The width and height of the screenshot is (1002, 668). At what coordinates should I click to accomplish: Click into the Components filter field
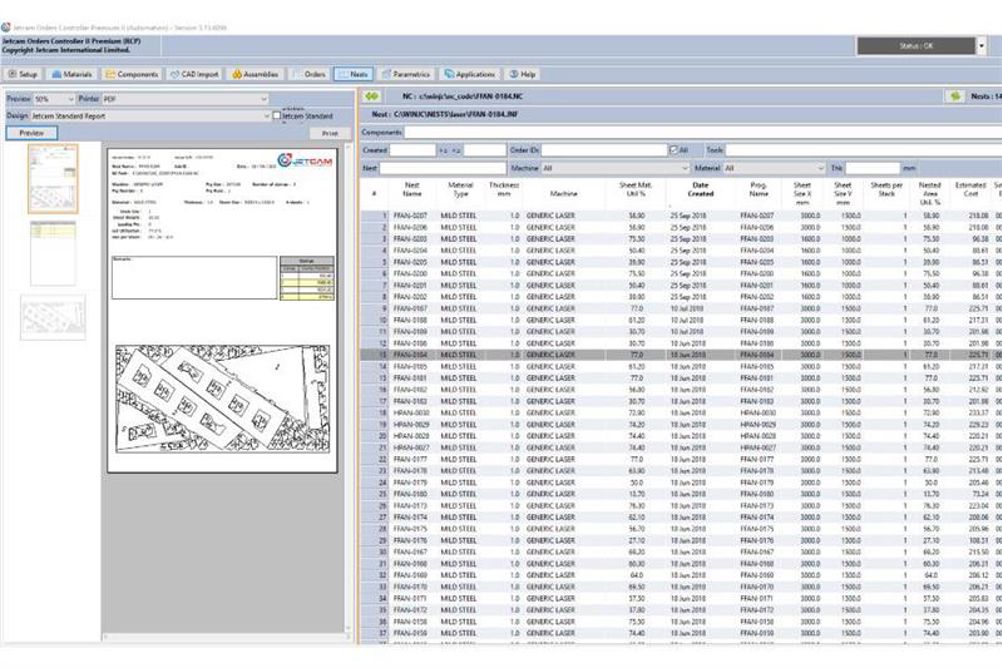703,132
